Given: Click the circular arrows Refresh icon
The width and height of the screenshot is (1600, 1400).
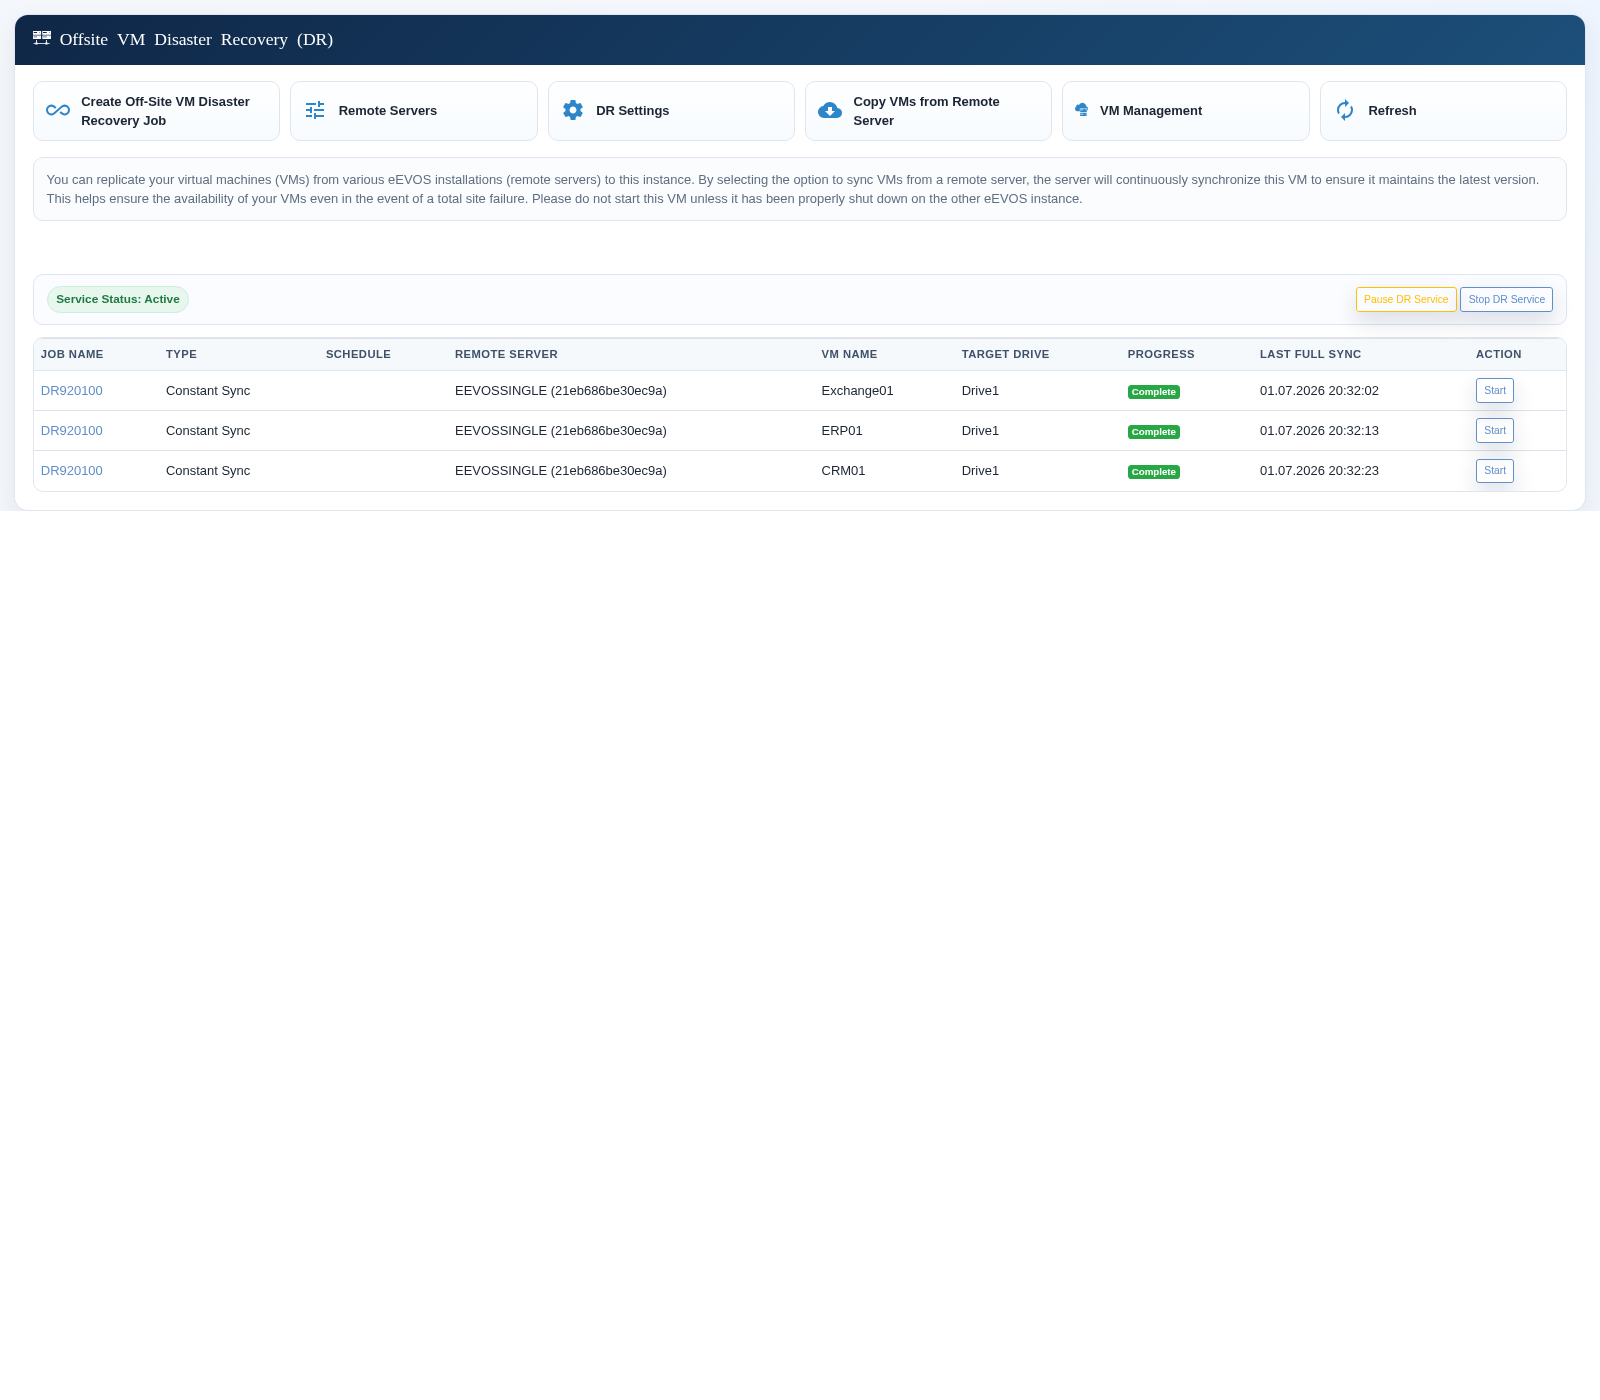Looking at the screenshot, I should 1345,111.
